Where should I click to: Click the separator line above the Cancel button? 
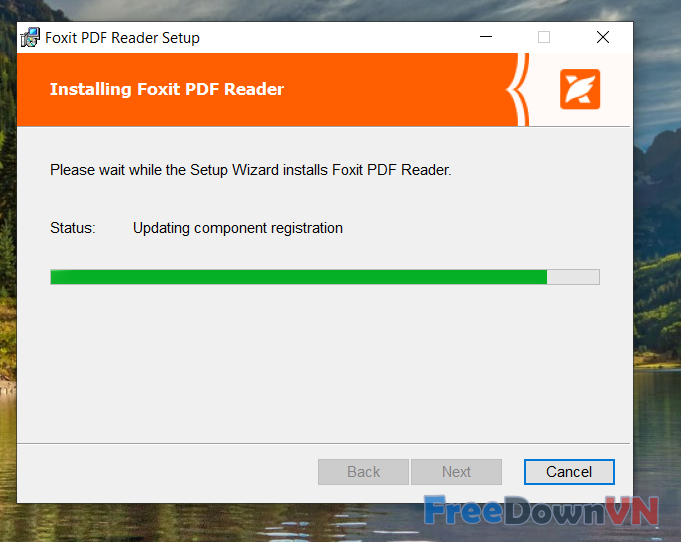click(x=324, y=443)
